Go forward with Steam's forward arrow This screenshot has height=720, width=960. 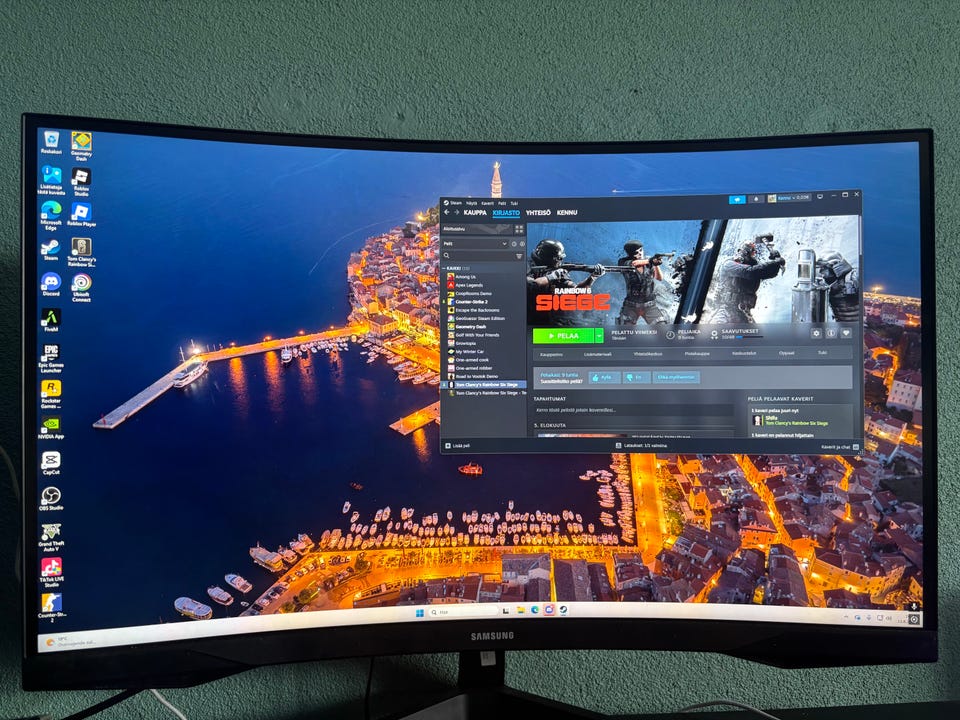(x=456, y=212)
